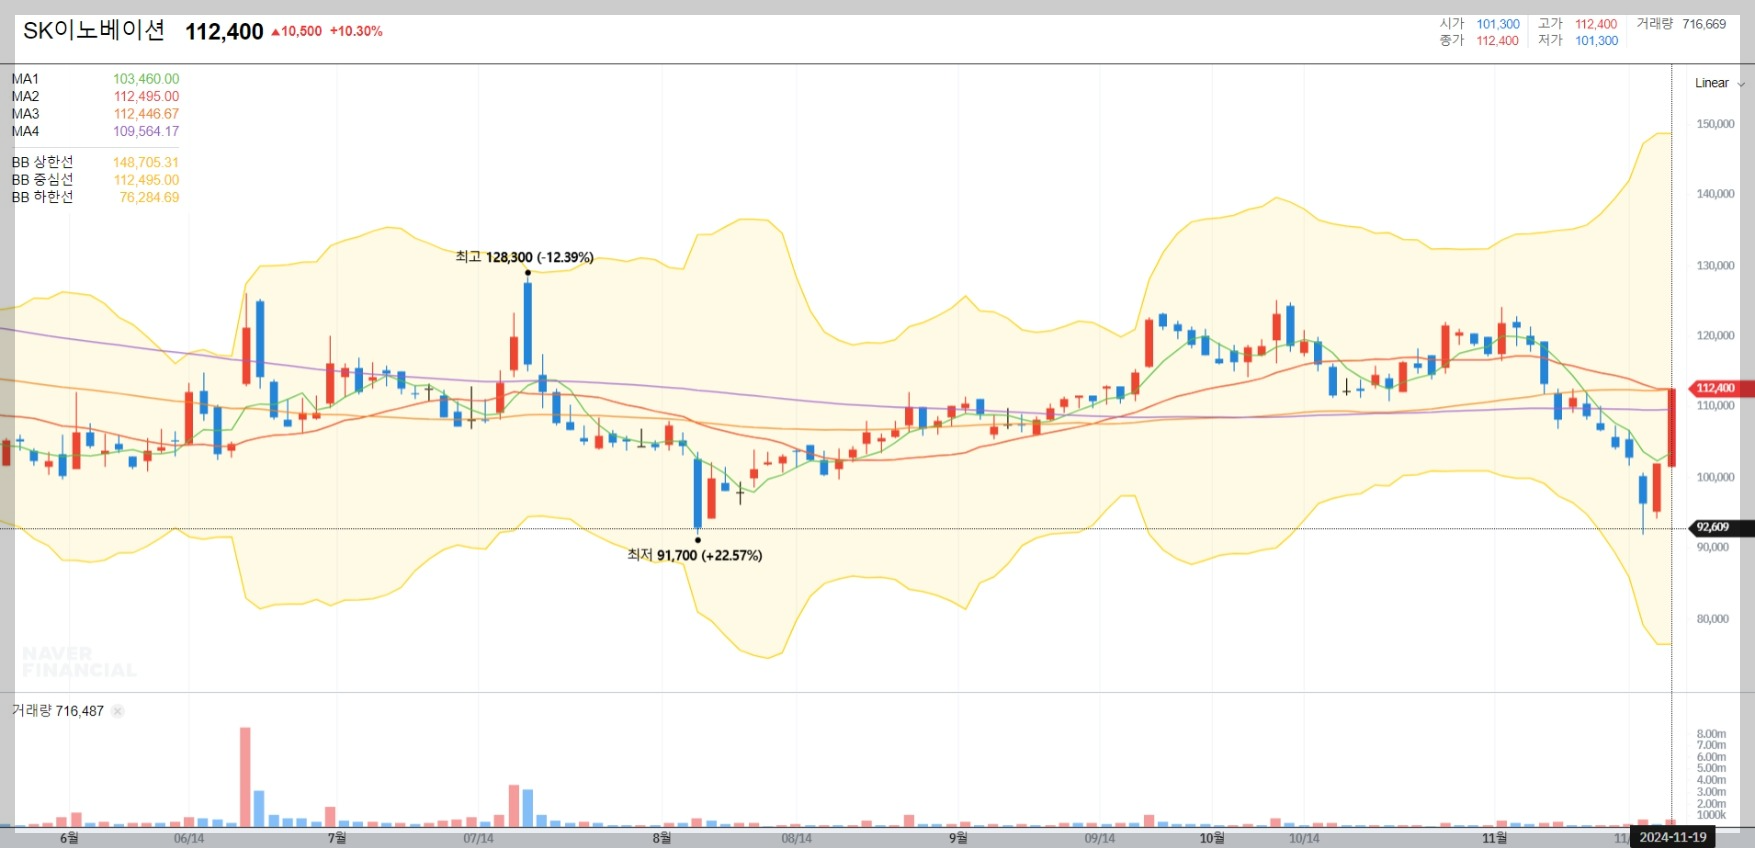Open the Linear scale dropdown
This screenshot has height=848, width=1755.
click(x=1719, y=83)
